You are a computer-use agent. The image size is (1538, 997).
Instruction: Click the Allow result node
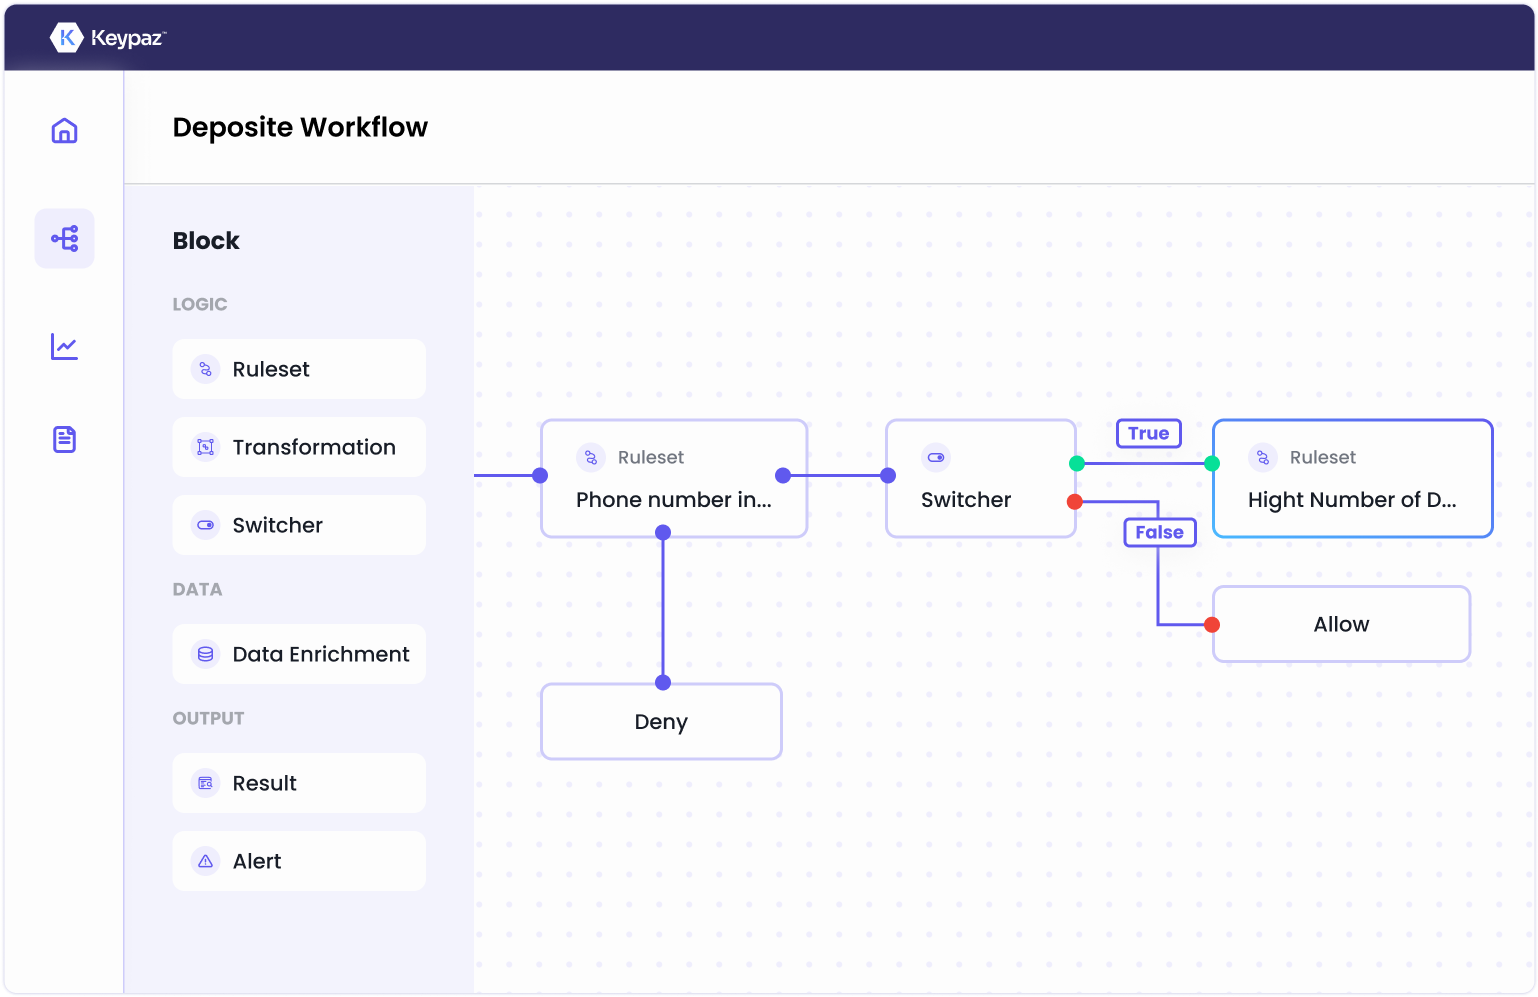coord(1341,624)
